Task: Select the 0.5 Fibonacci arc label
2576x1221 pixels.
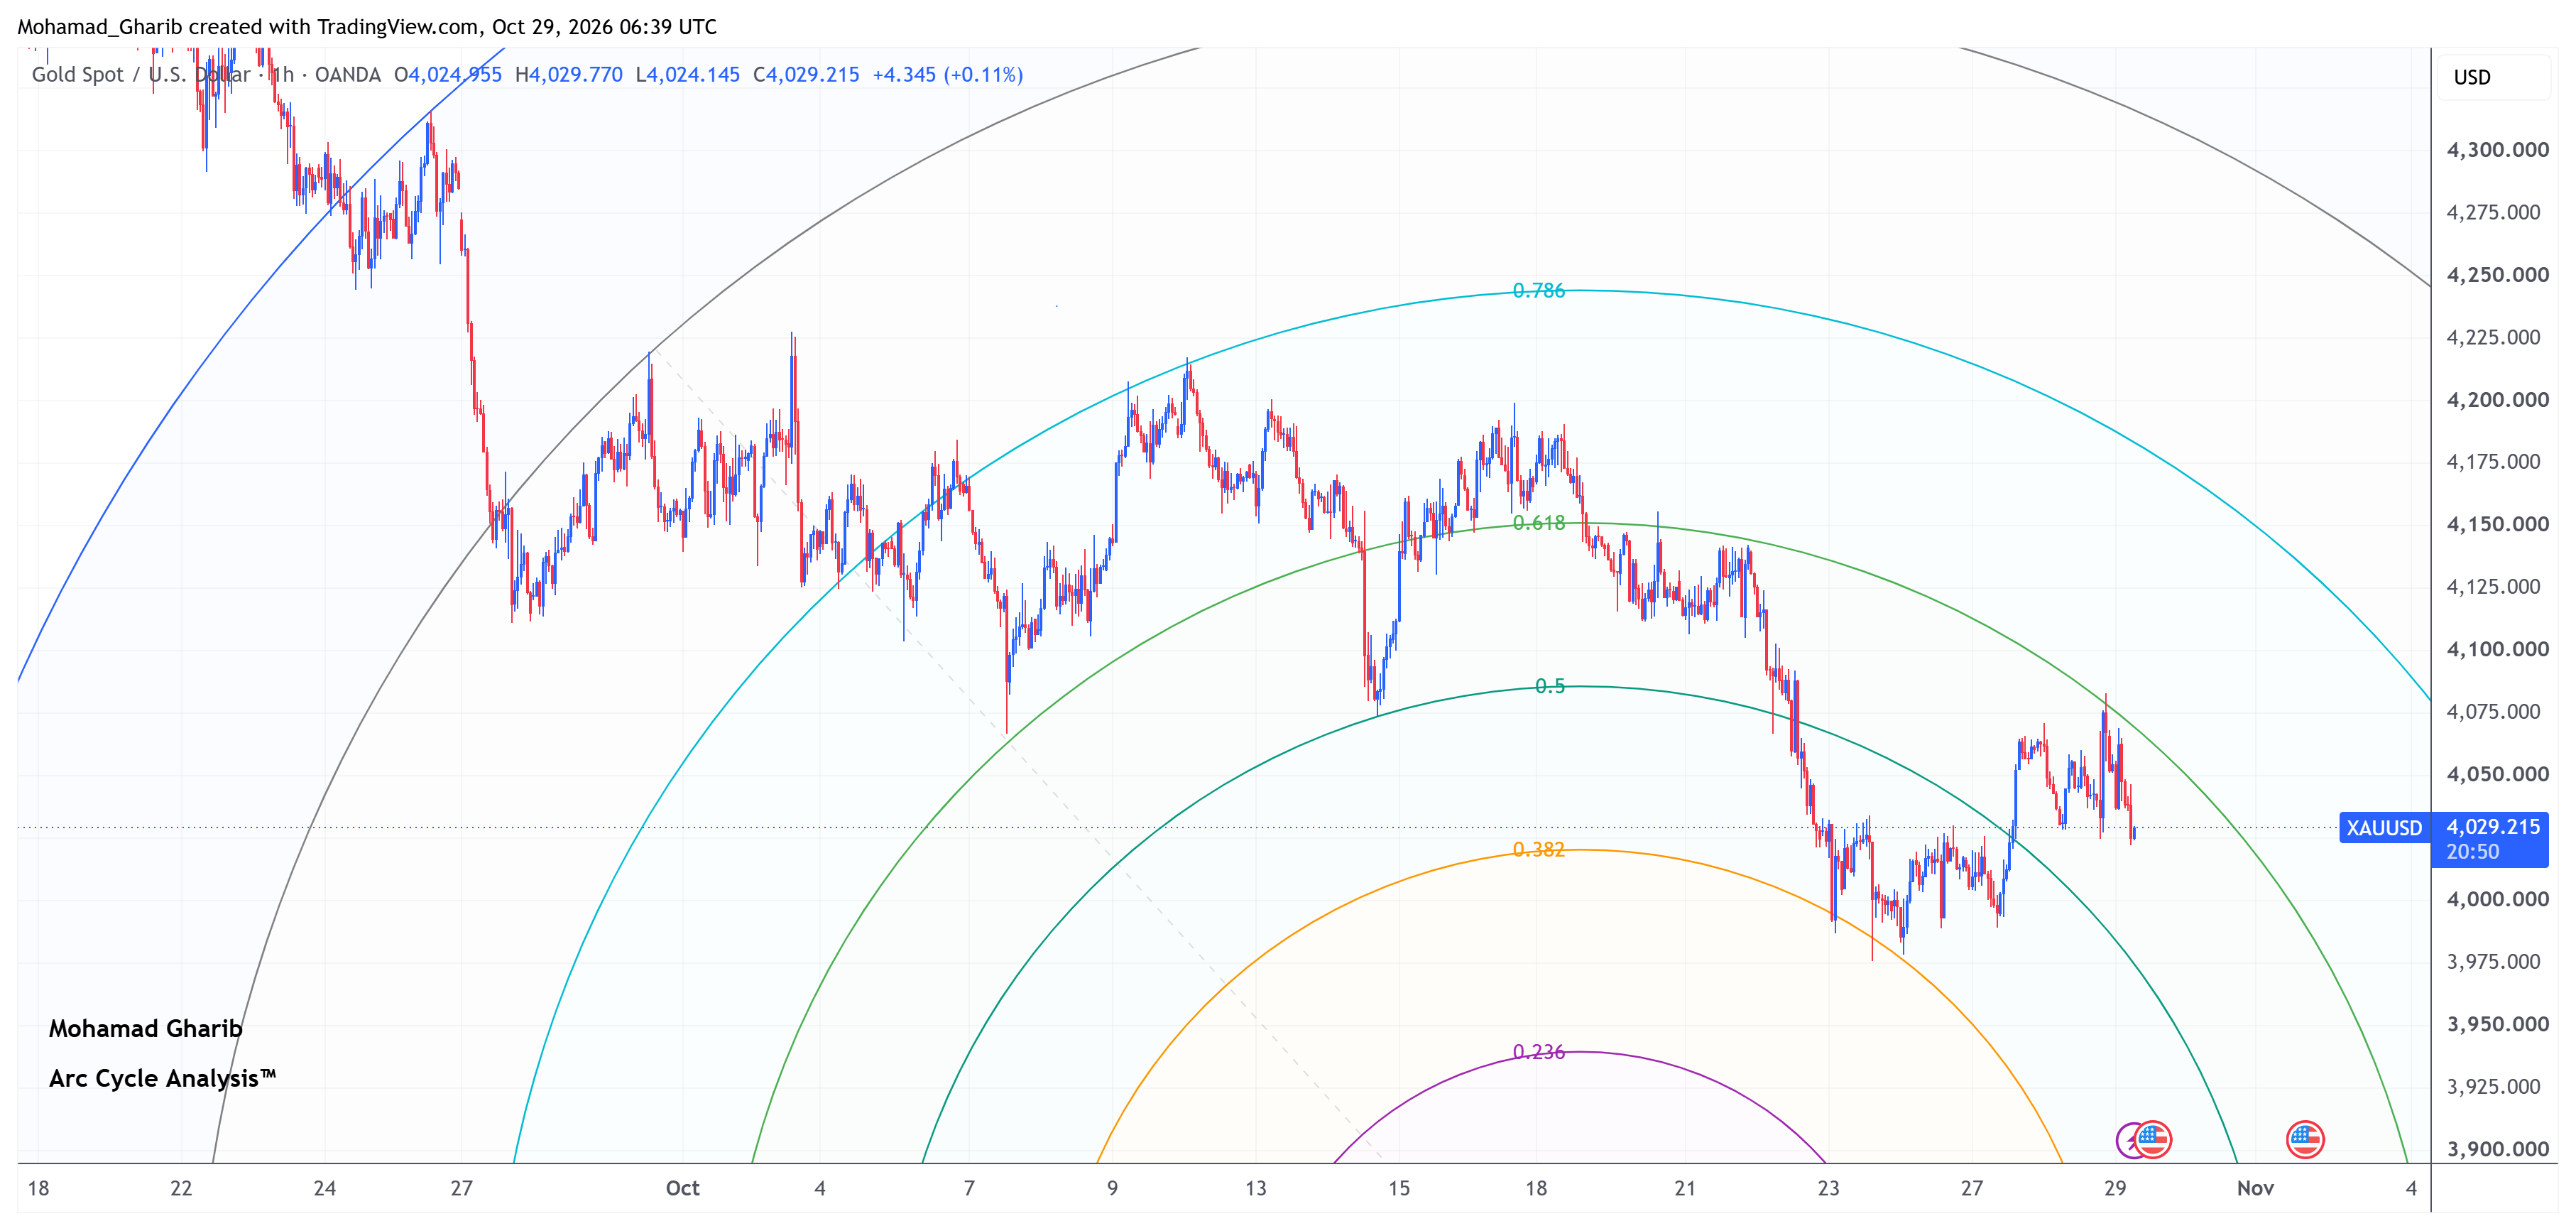Action: (1550, 686)
